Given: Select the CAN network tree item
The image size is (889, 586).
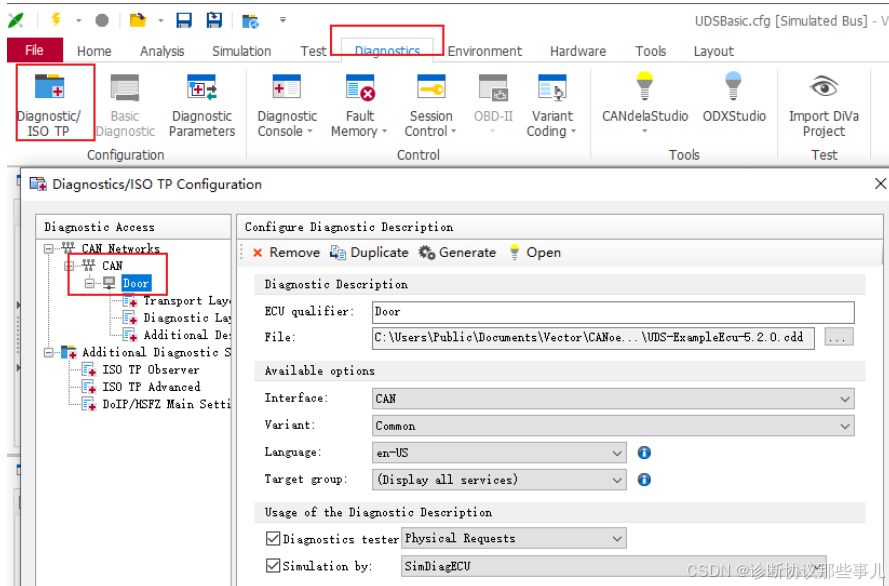Looking at the screenshot, I should pos(112,266).
